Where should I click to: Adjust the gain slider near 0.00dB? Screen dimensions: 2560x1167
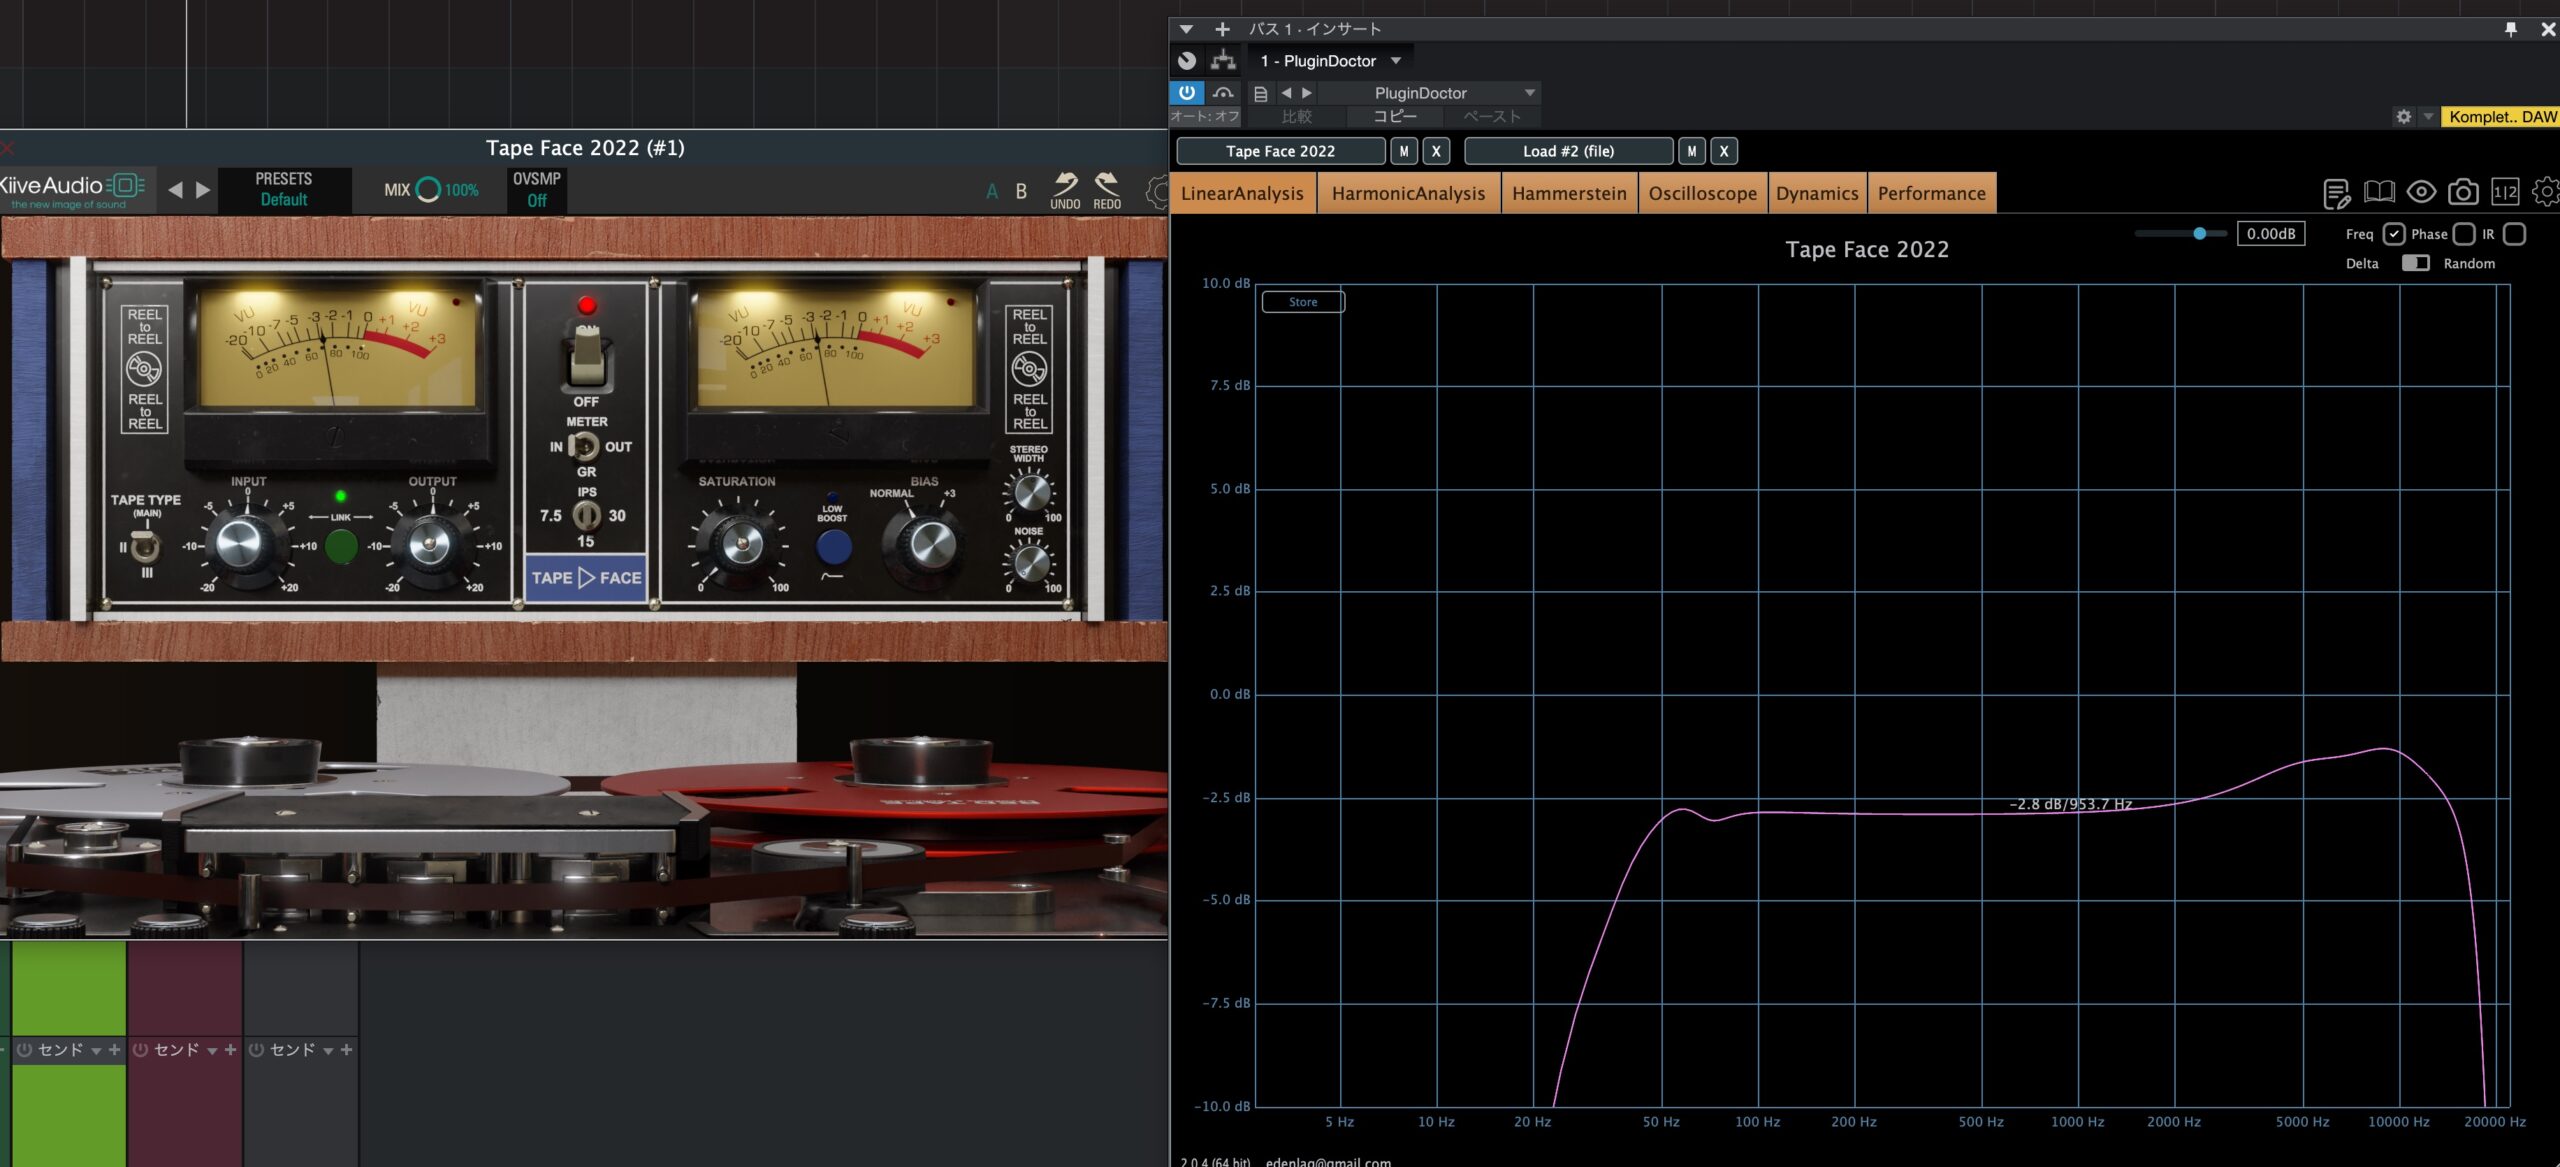pos(2199,234)
